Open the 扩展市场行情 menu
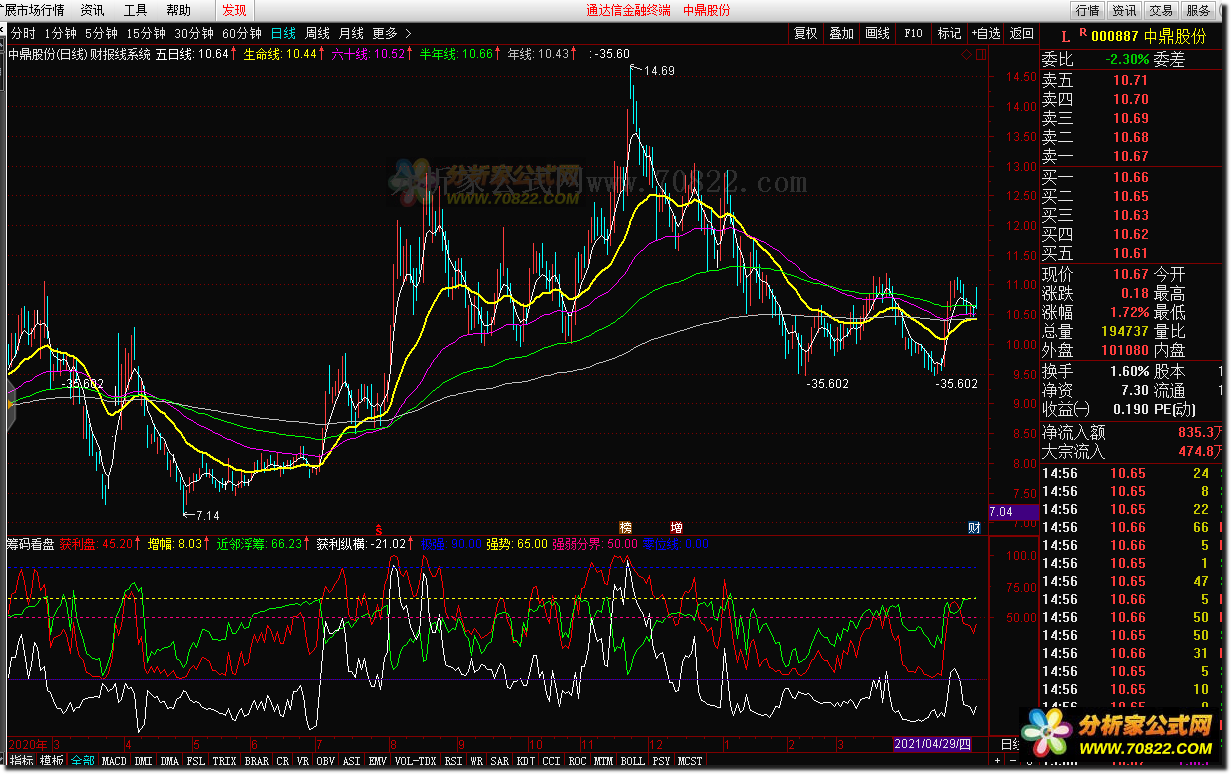 [x=34, y=10]
